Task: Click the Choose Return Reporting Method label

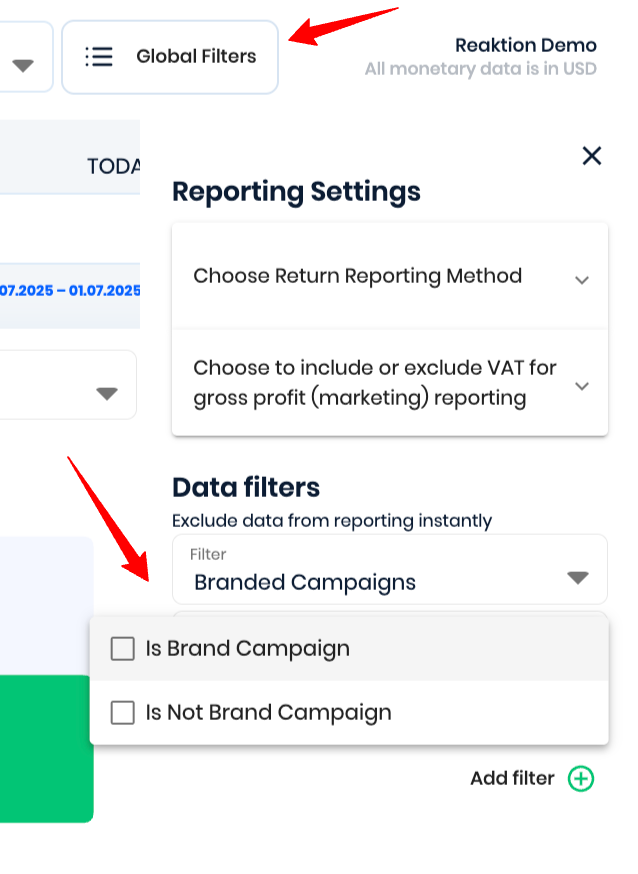Action: (358, 276)
